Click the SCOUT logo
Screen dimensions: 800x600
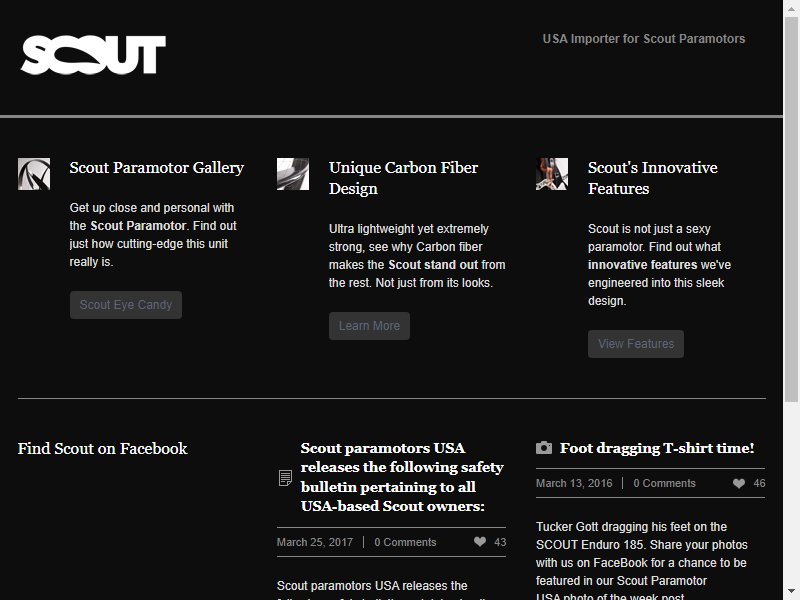(x=93, y=55)
